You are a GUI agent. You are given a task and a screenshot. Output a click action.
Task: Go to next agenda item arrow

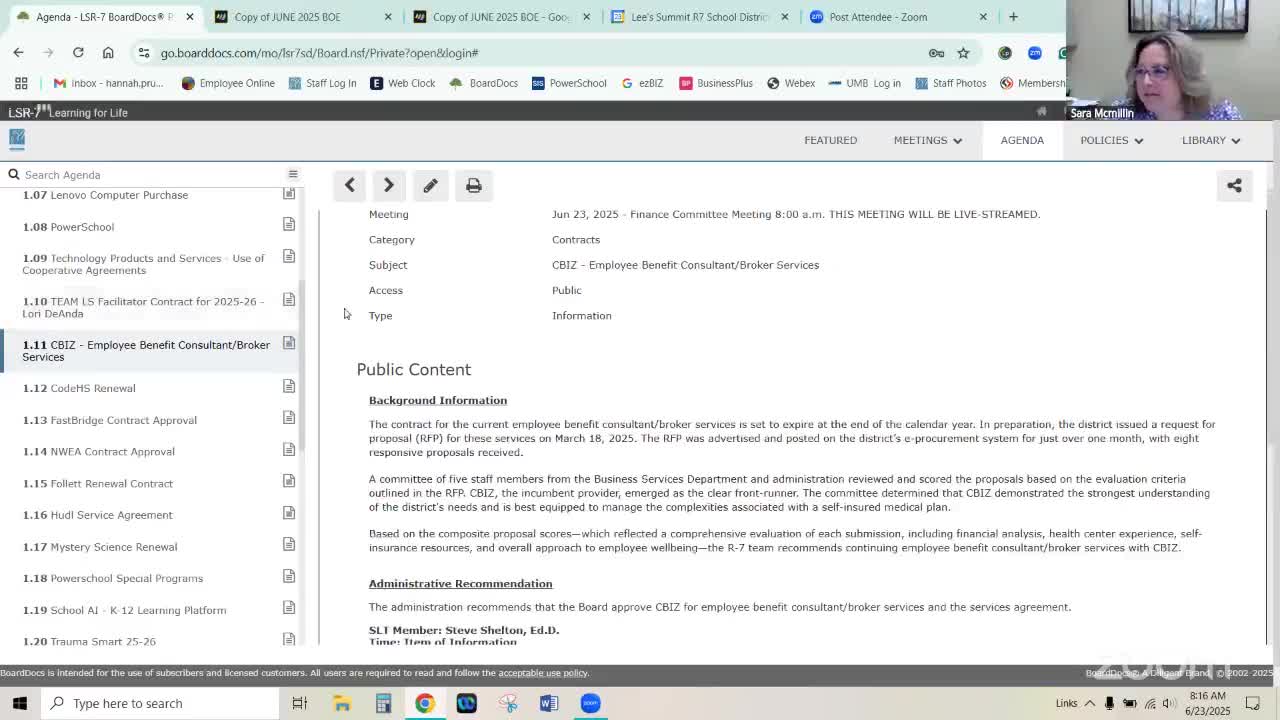[x=389, y=185]
